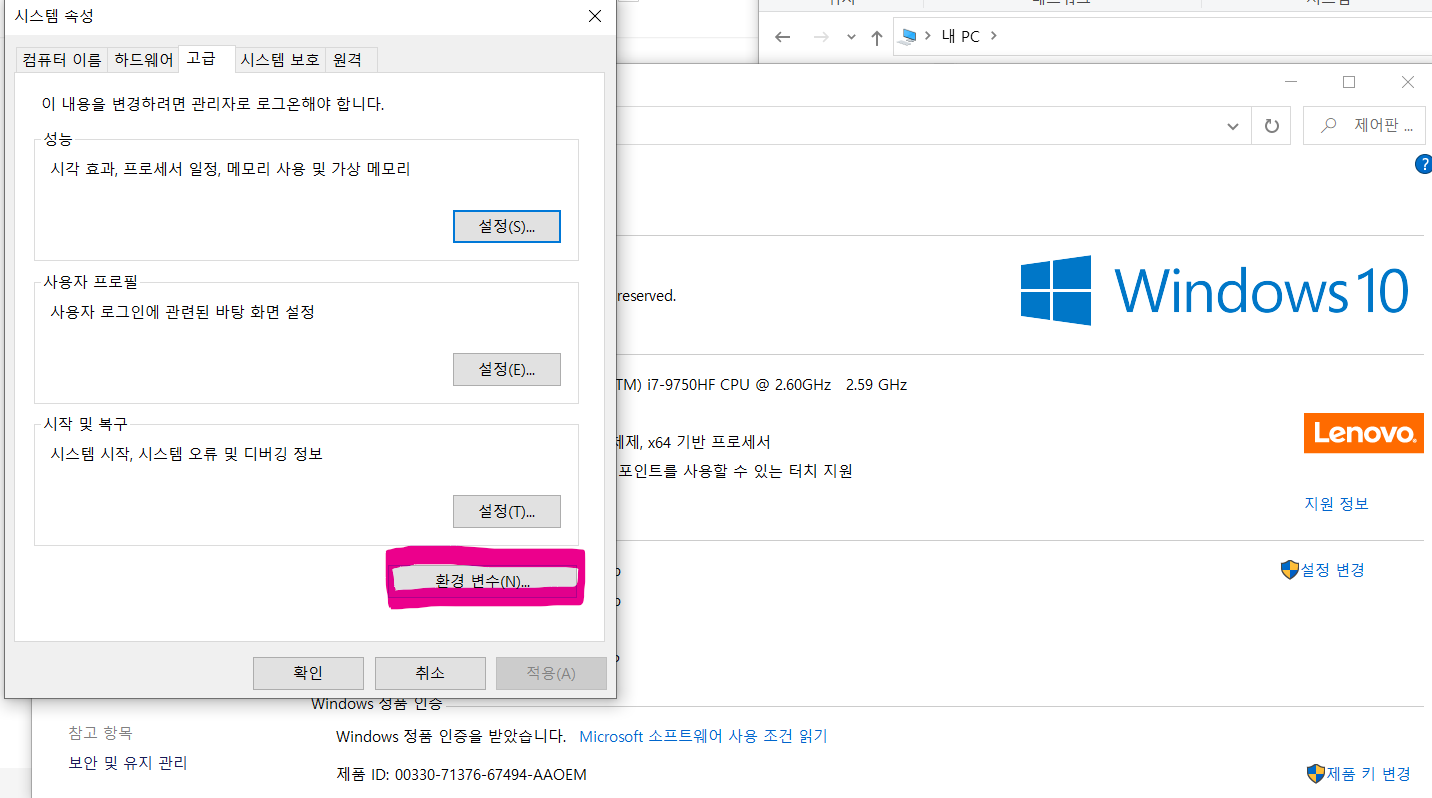
Task: Click the search magnifier icon
Action: tap(1329, 126)
